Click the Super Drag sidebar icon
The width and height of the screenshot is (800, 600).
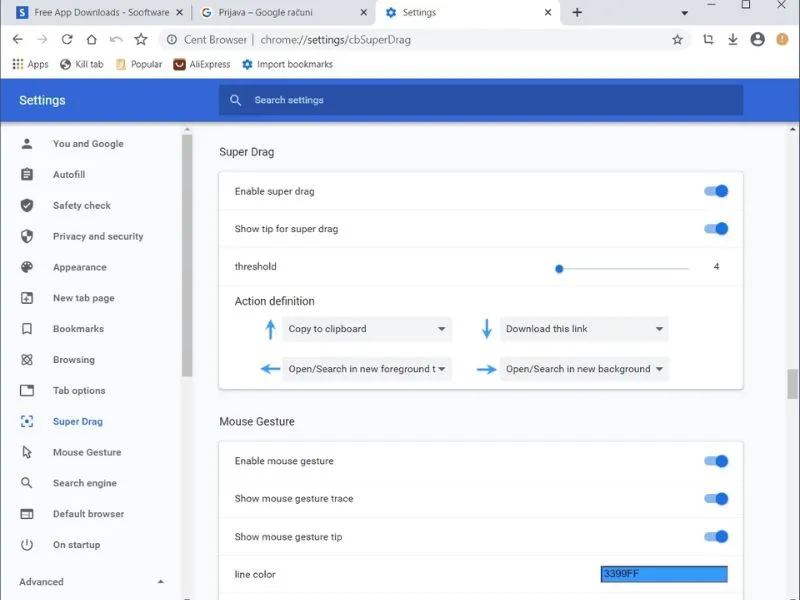[x=27, y=421]
